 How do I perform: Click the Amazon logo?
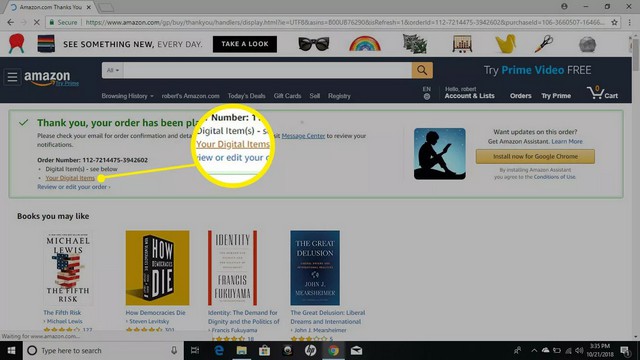47,78
